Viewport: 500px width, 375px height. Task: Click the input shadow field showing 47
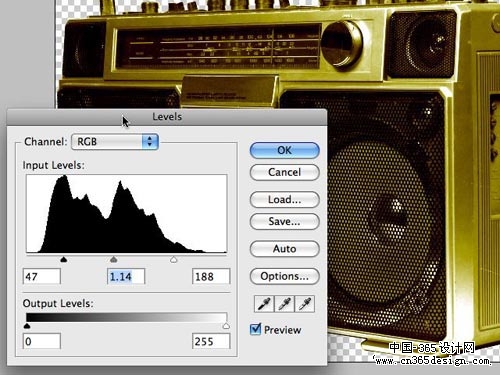point(42,277)
